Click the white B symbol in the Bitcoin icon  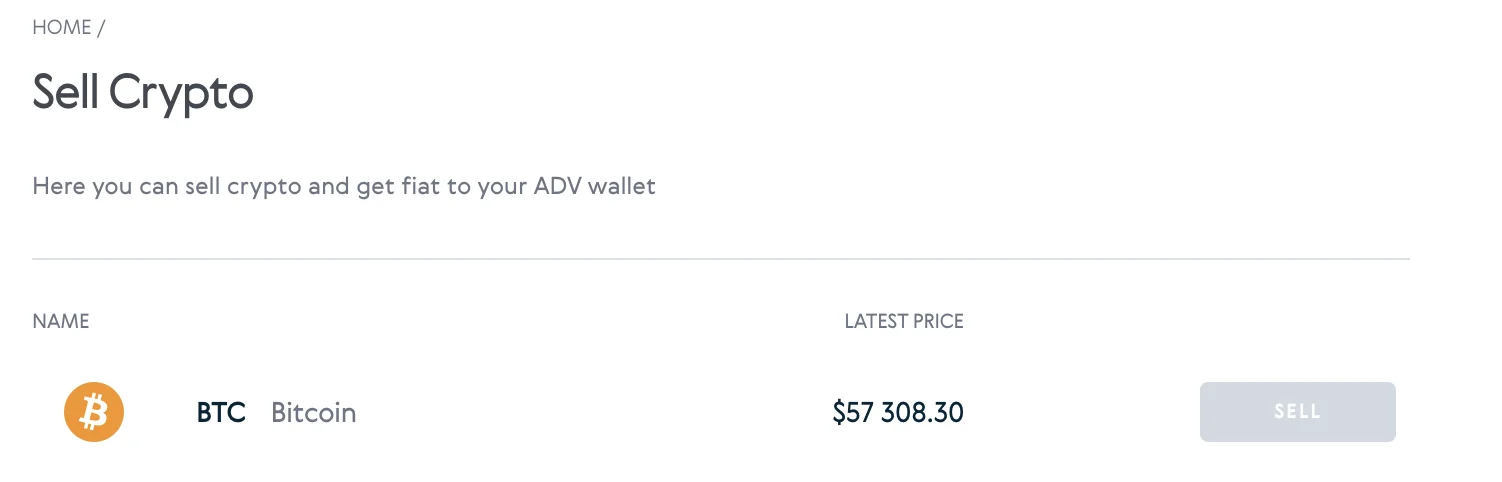[x=94, y=412]
